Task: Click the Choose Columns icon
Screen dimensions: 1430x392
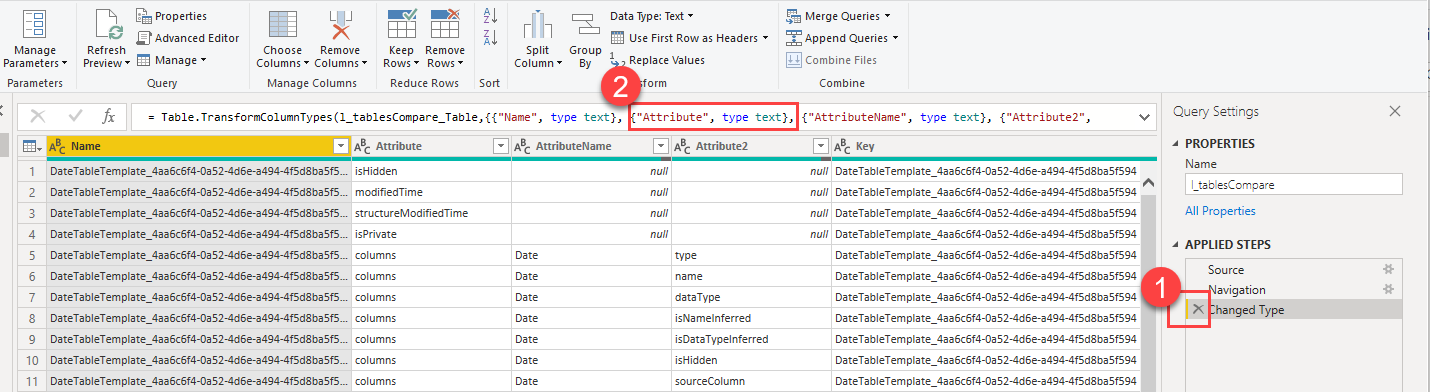Action: coord(283,24)
